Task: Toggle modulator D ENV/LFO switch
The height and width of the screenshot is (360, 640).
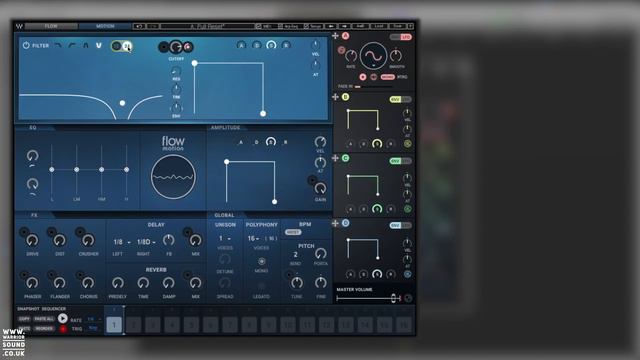Action: tap(400, 225)
